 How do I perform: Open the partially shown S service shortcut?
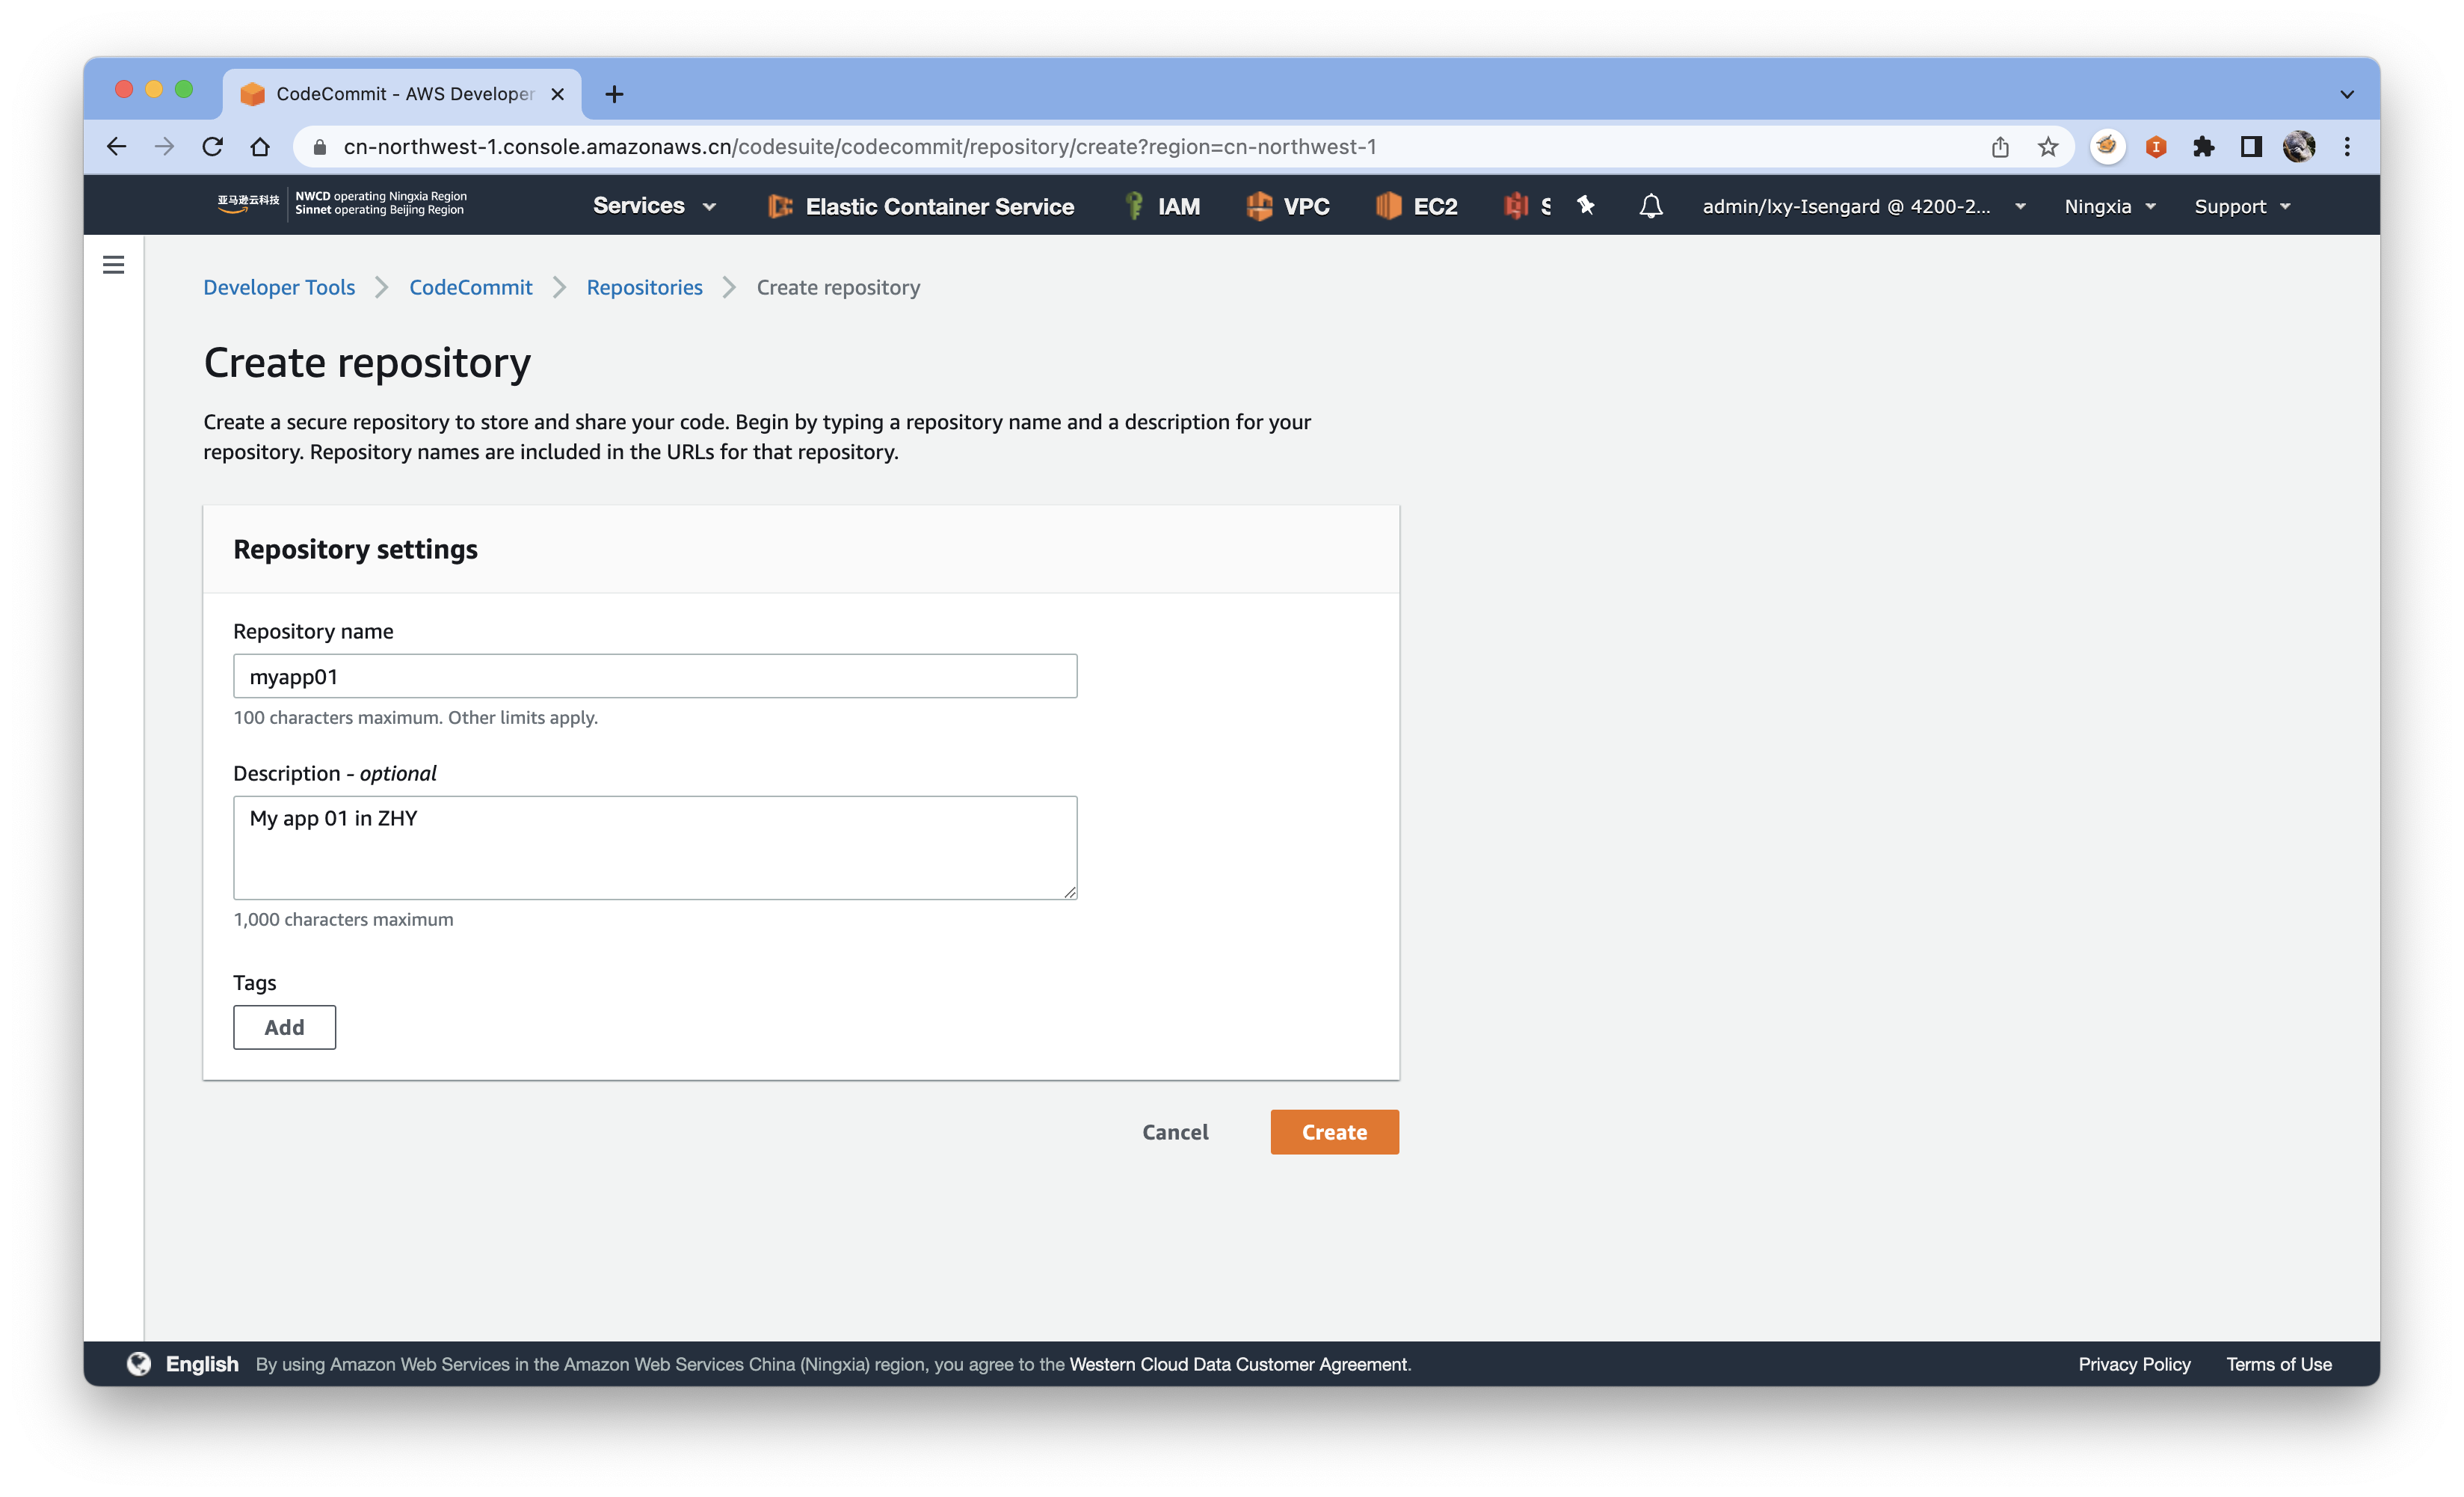pos(1527,206)
